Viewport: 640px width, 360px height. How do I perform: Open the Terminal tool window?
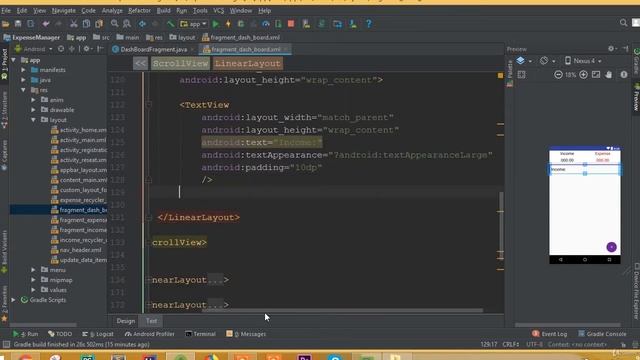click(200, 334)
